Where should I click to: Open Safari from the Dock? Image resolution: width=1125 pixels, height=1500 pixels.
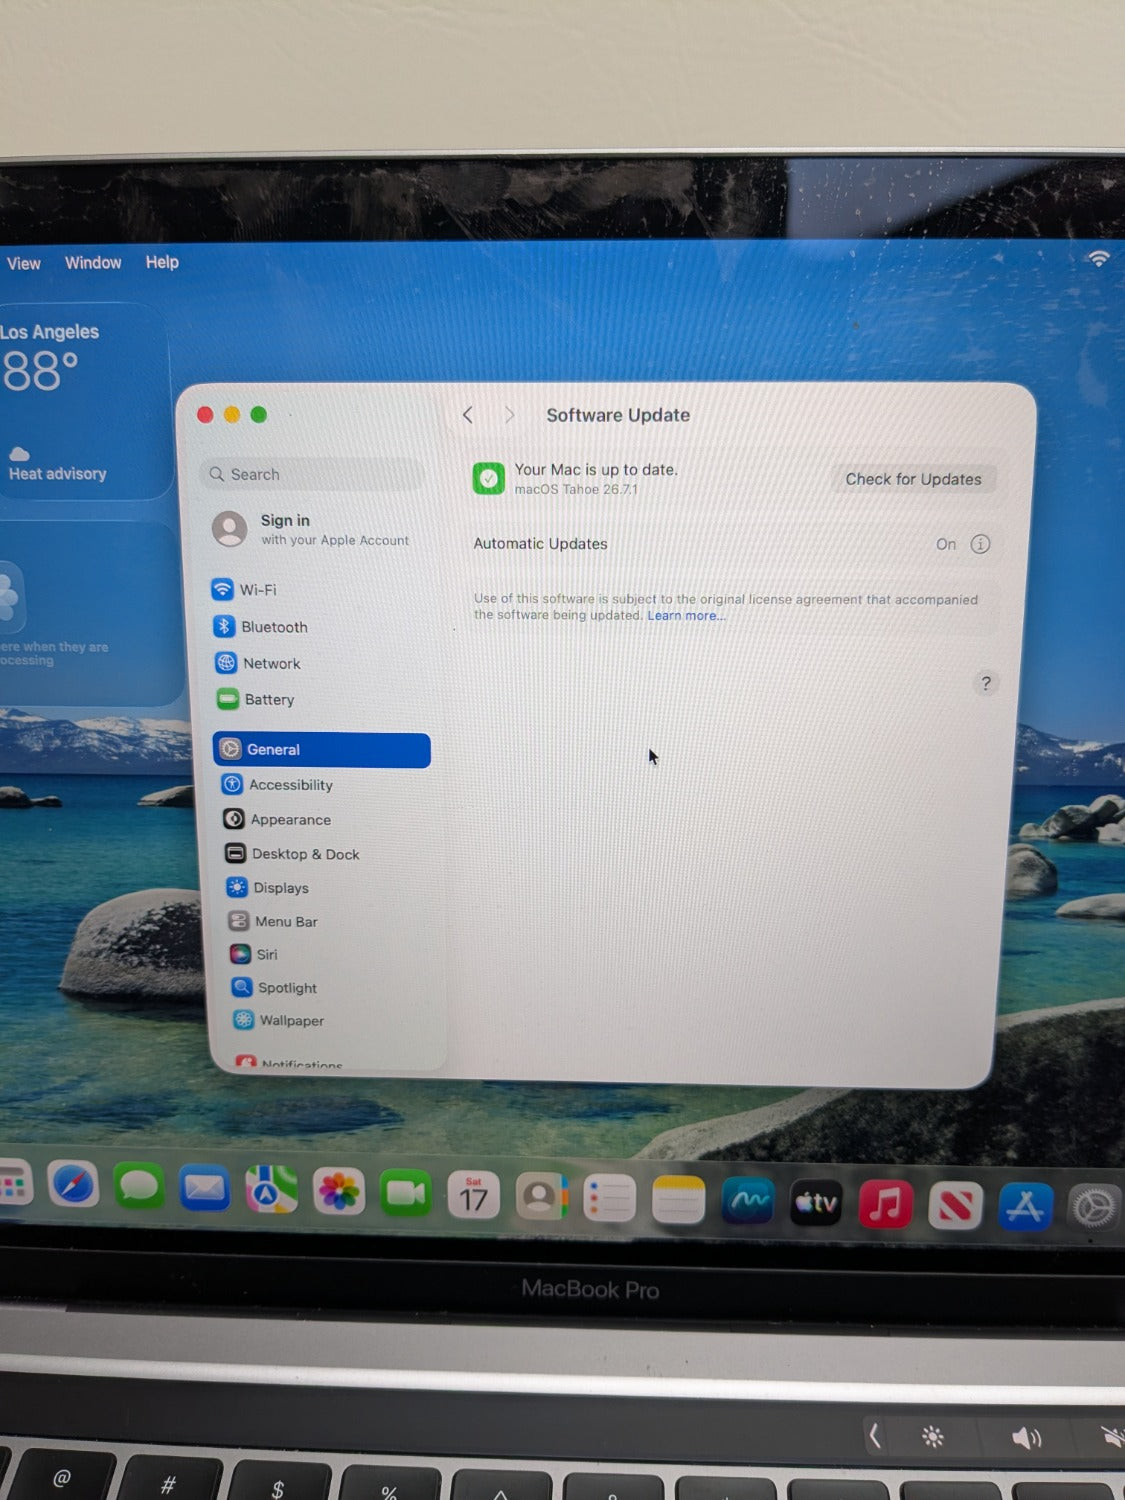73,1186
